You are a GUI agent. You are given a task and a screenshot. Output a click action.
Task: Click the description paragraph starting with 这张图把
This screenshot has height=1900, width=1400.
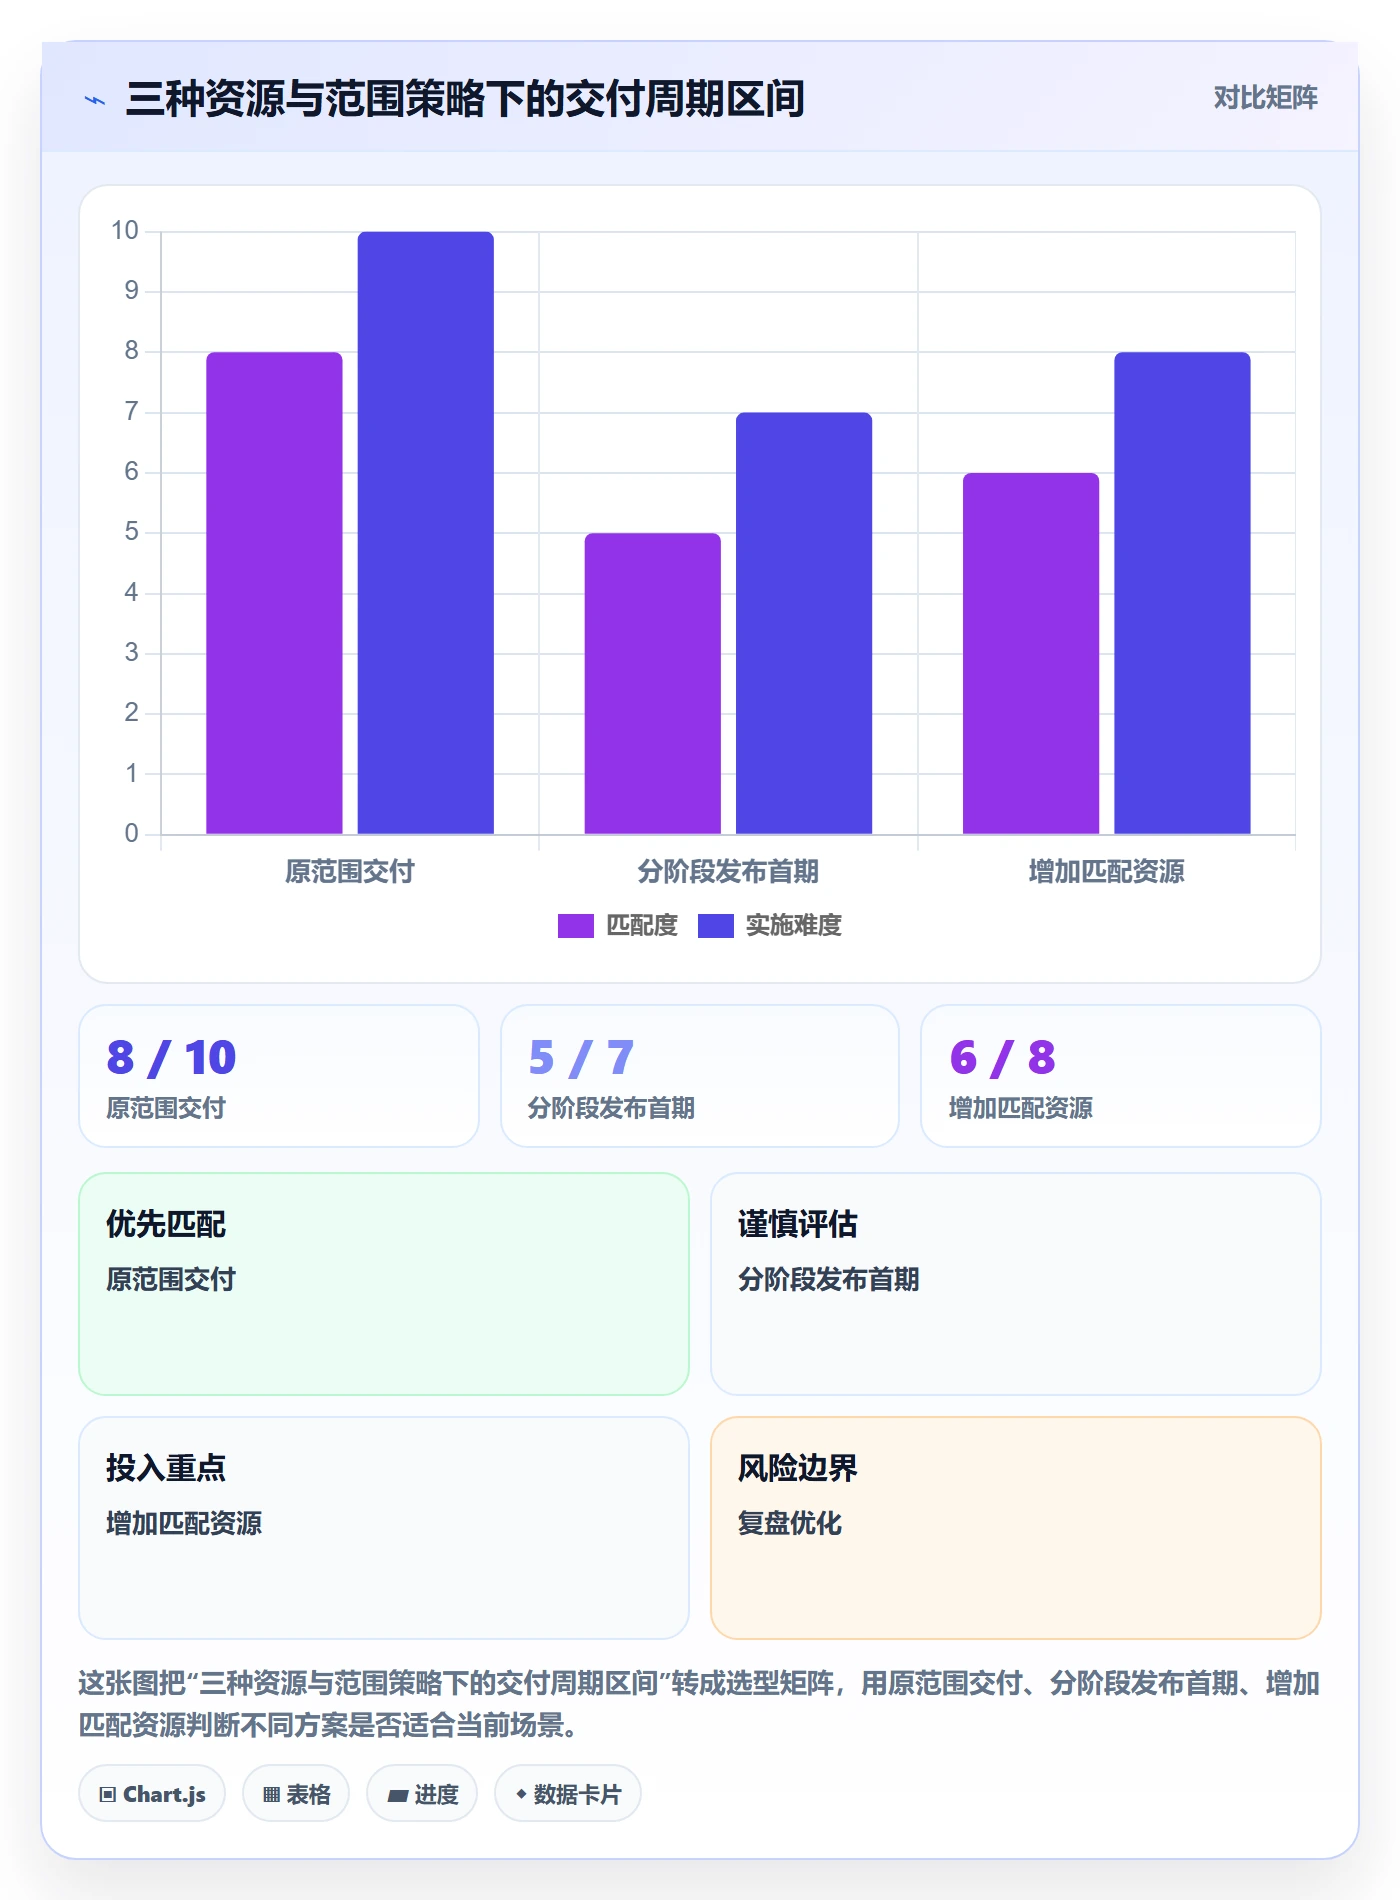pos(699,1704)
